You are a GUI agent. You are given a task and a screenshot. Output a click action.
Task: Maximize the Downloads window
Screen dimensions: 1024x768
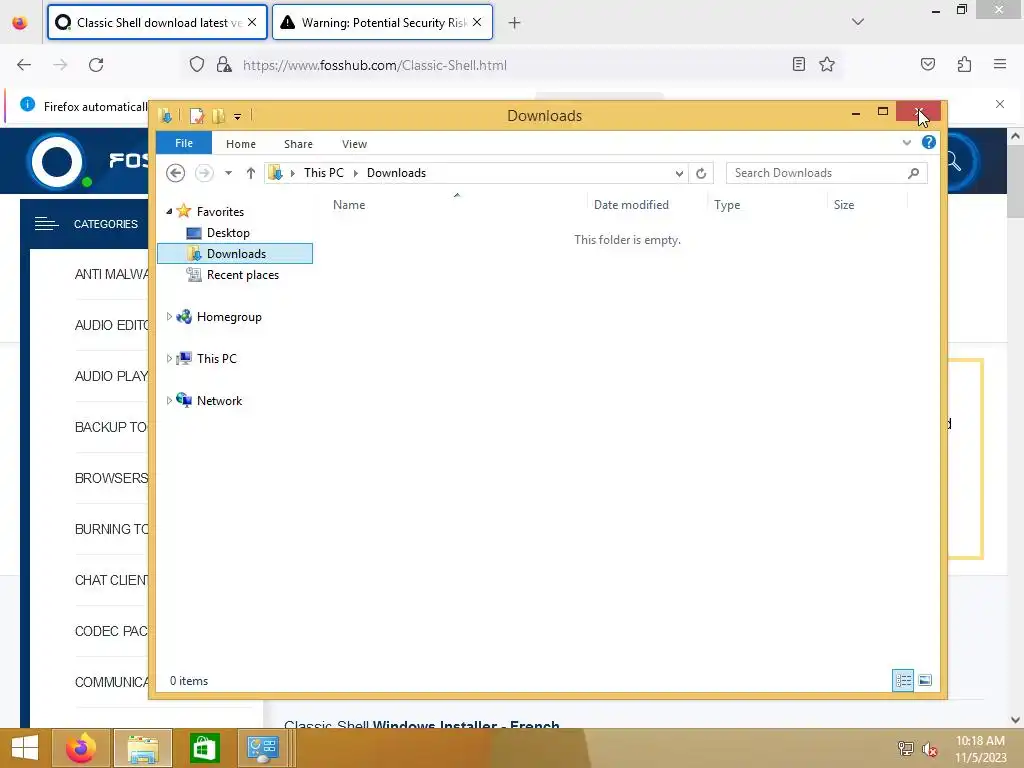(x=883, y=112)
